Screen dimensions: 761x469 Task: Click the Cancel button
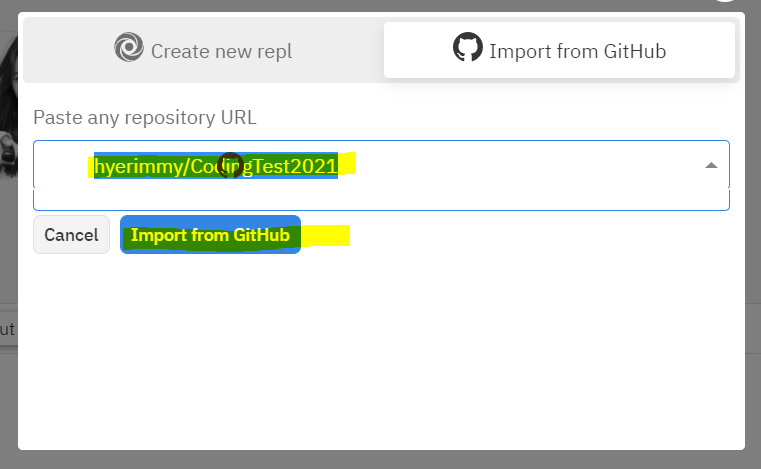click(x=71, y=234)
